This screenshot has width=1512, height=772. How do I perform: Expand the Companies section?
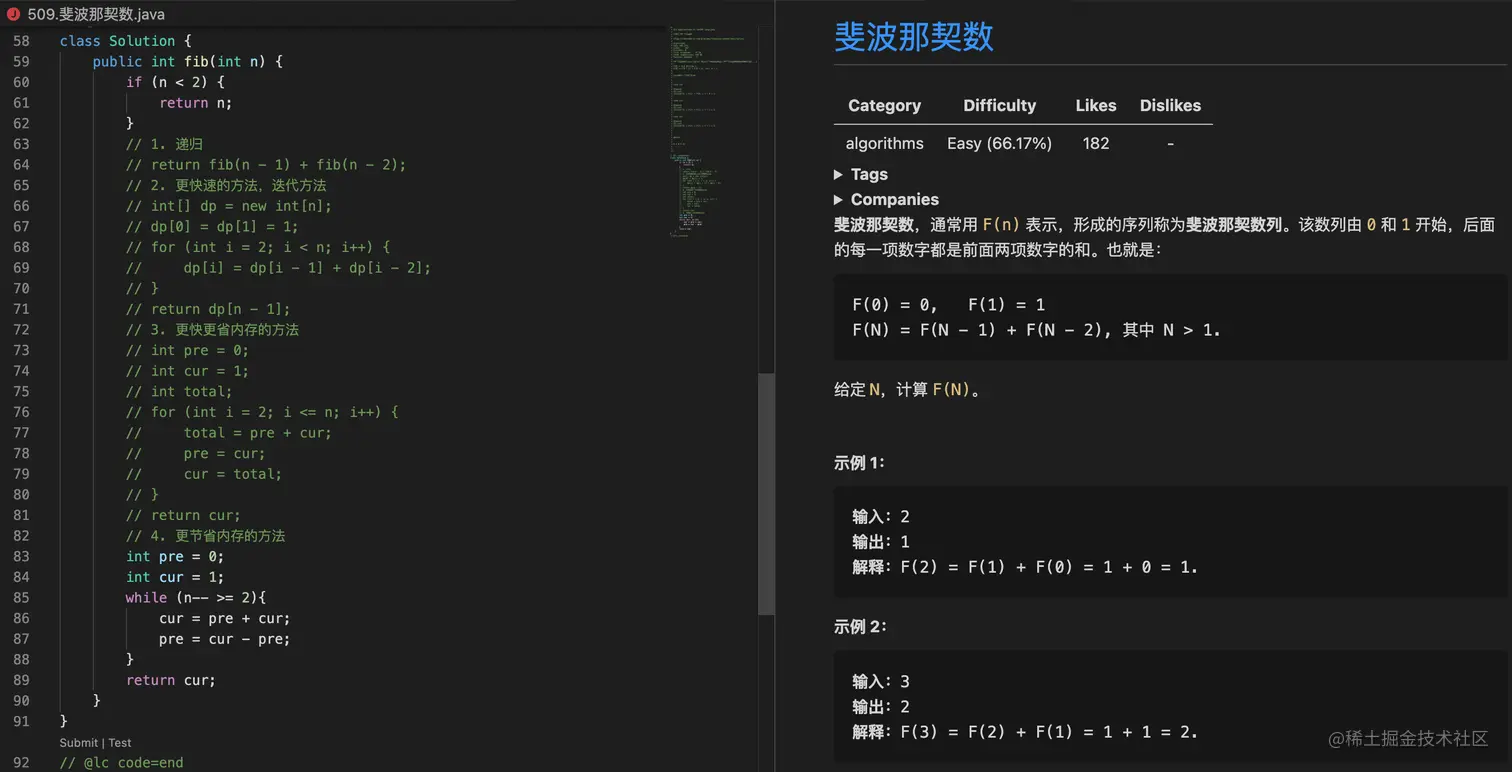[893, 199]
